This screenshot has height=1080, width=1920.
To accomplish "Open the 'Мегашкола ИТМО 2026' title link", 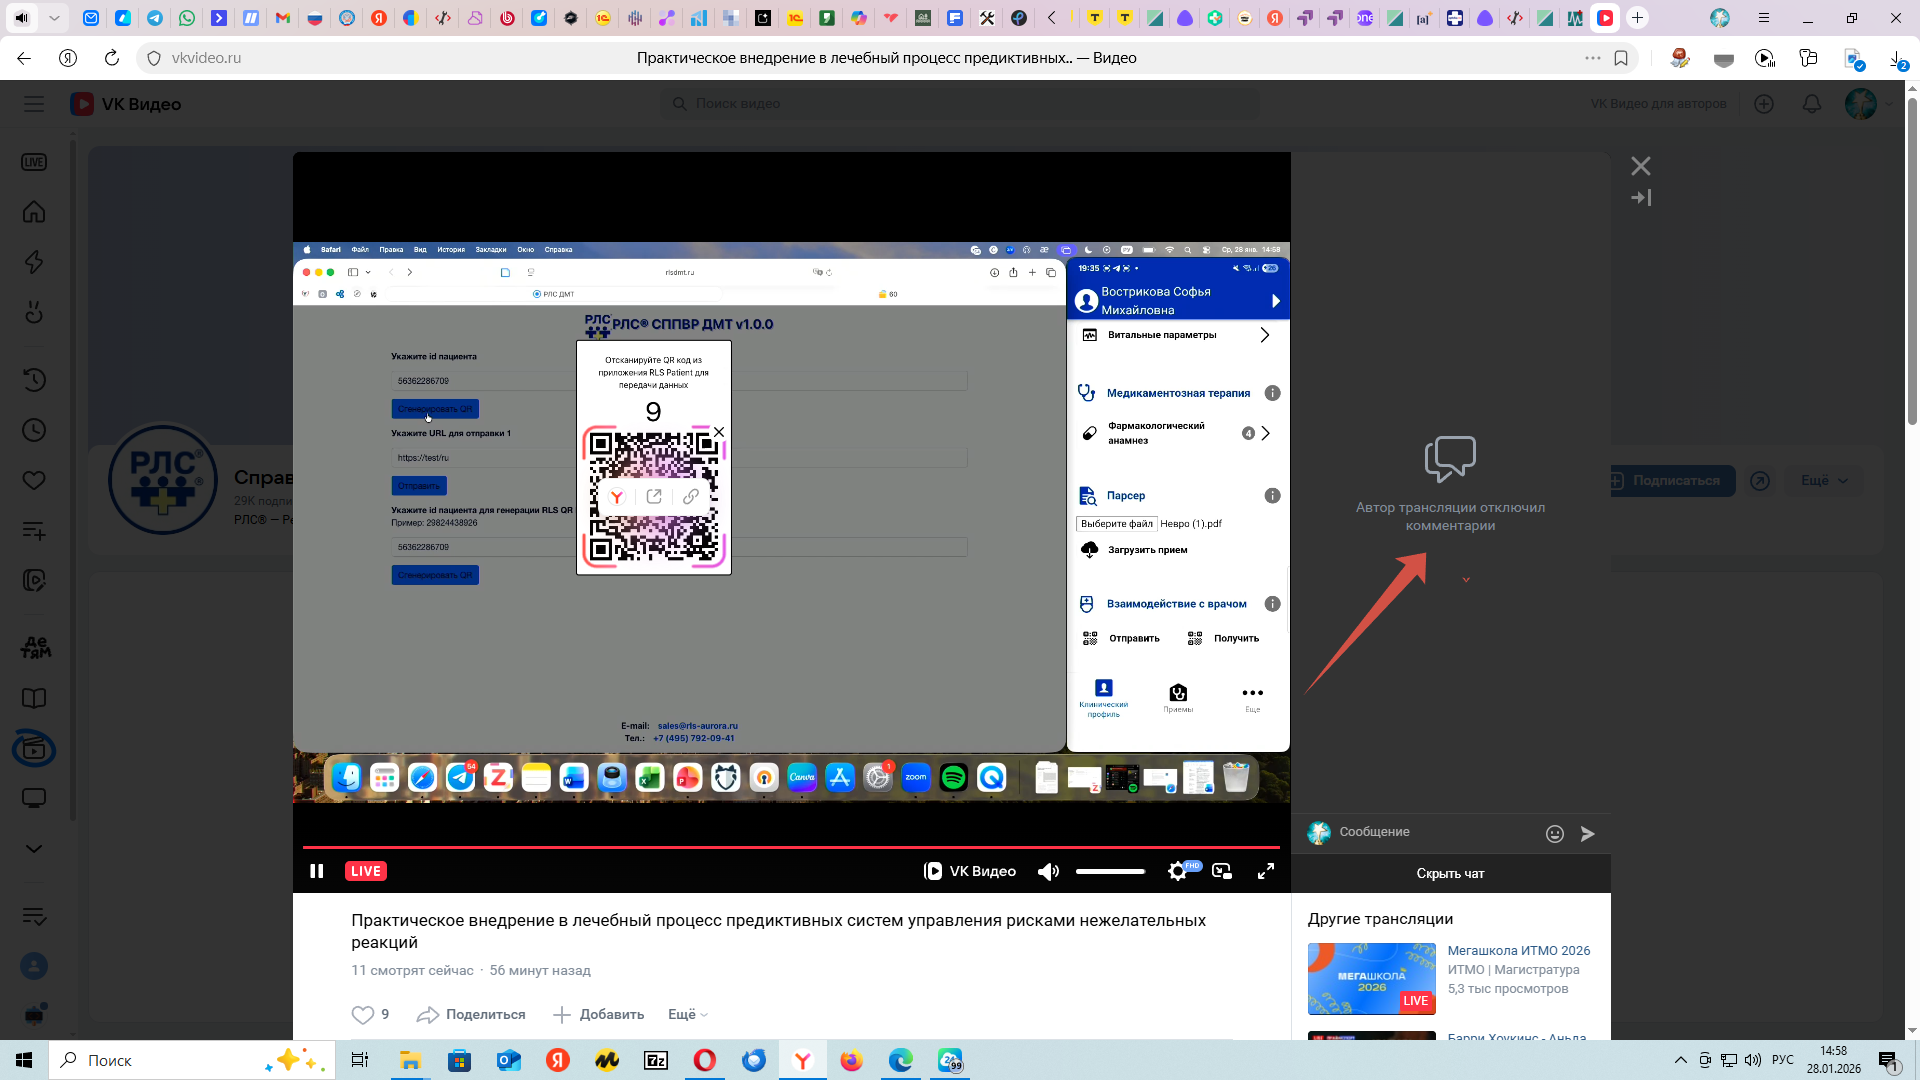I will point(1519,951).
